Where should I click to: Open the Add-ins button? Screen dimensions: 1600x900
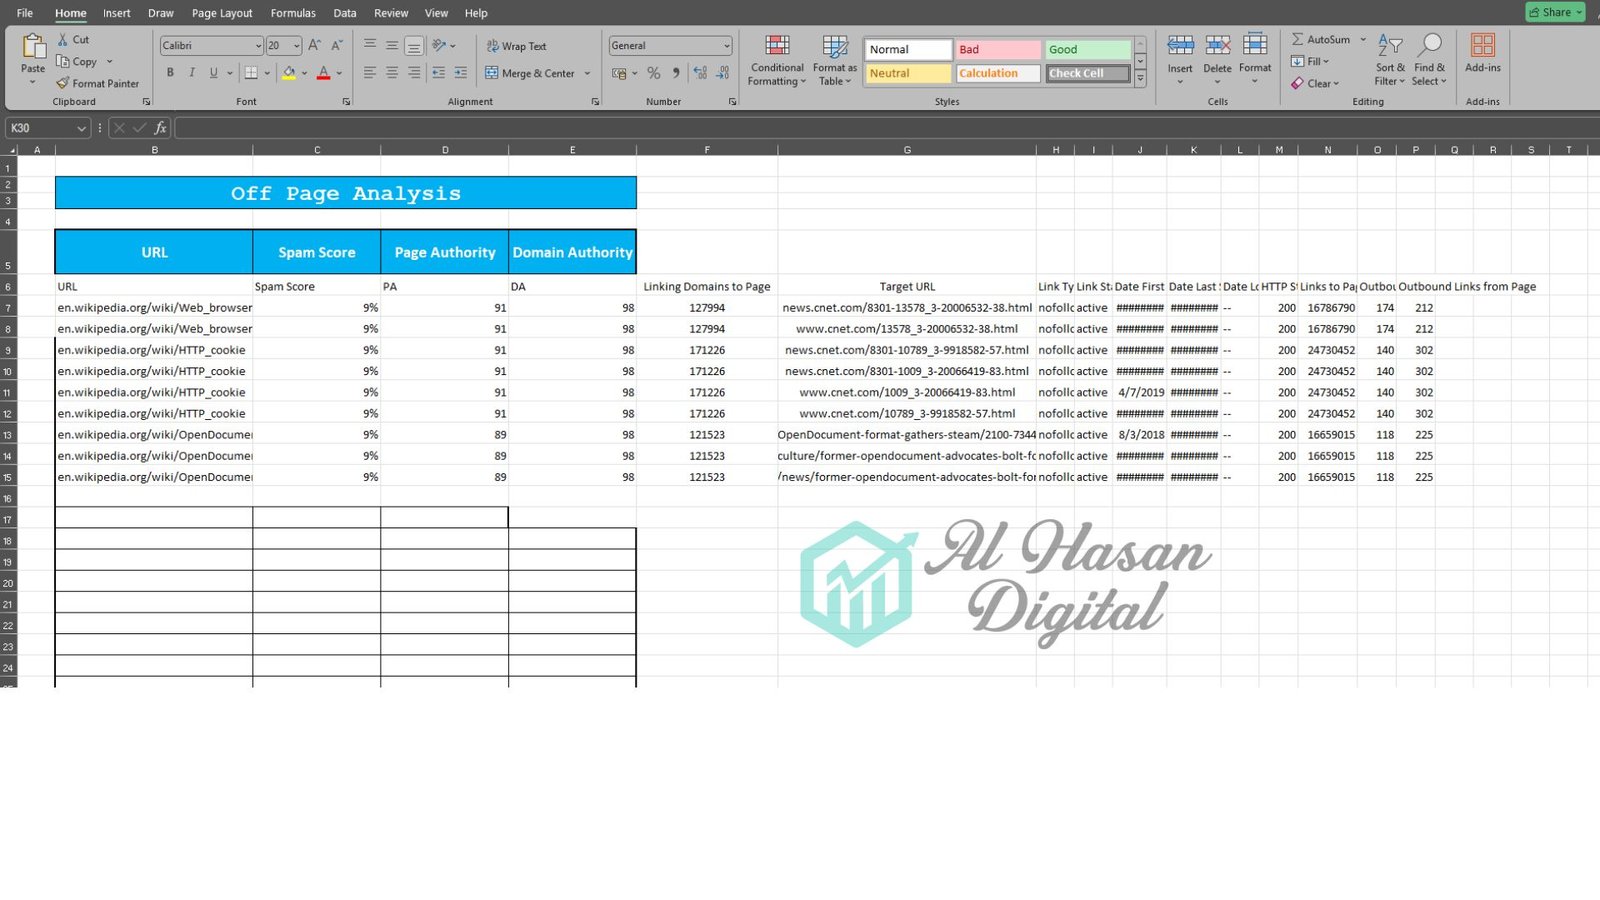point(1482,54)
